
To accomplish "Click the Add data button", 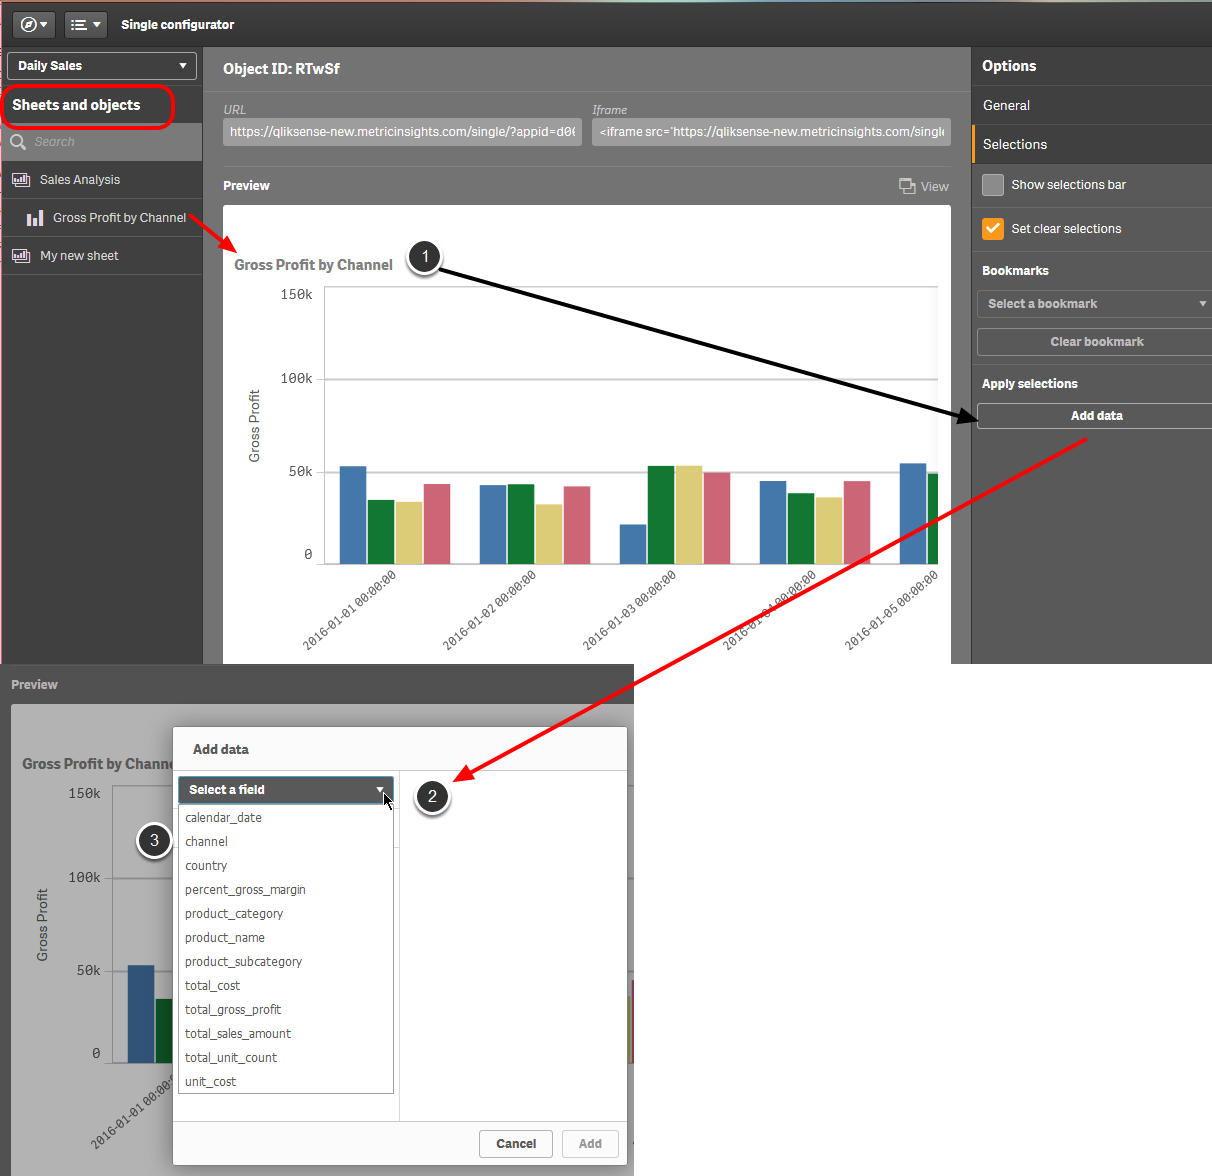I will click(1094, 416).
